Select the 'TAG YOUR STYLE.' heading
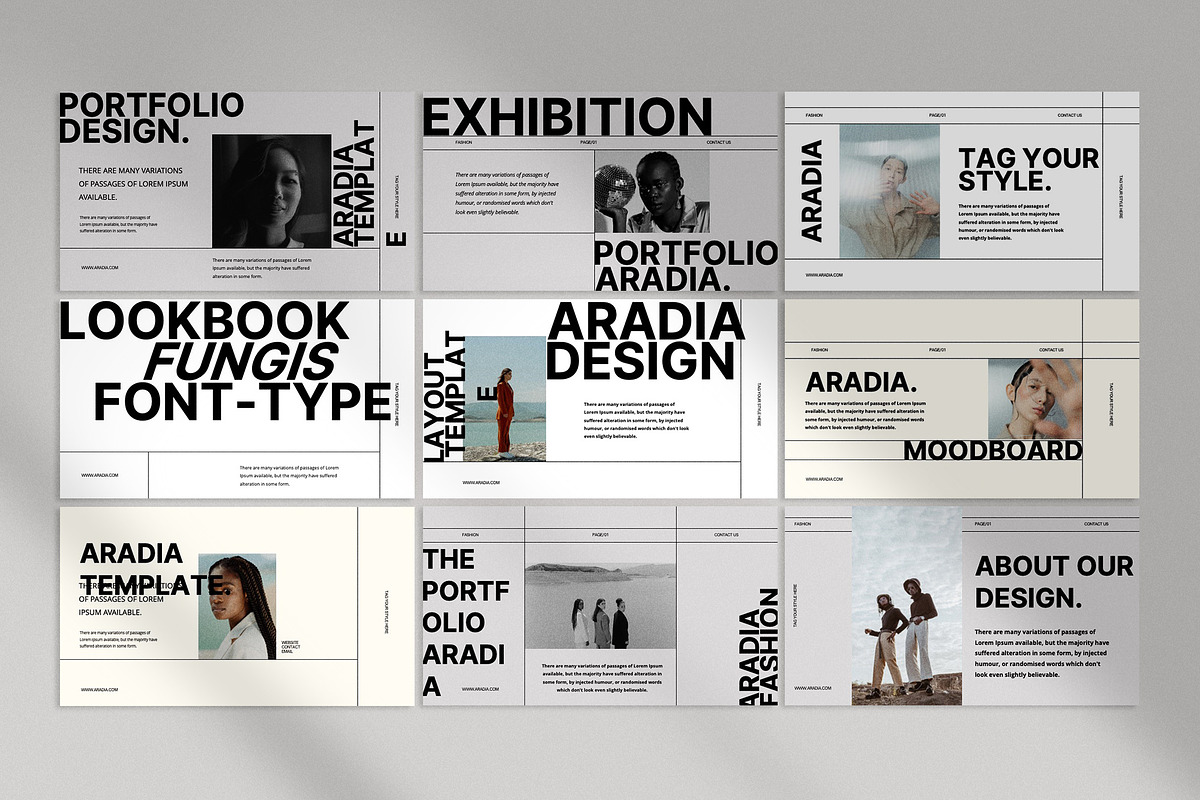Viewport: 1200px width, 800px height. [1028, 170]
